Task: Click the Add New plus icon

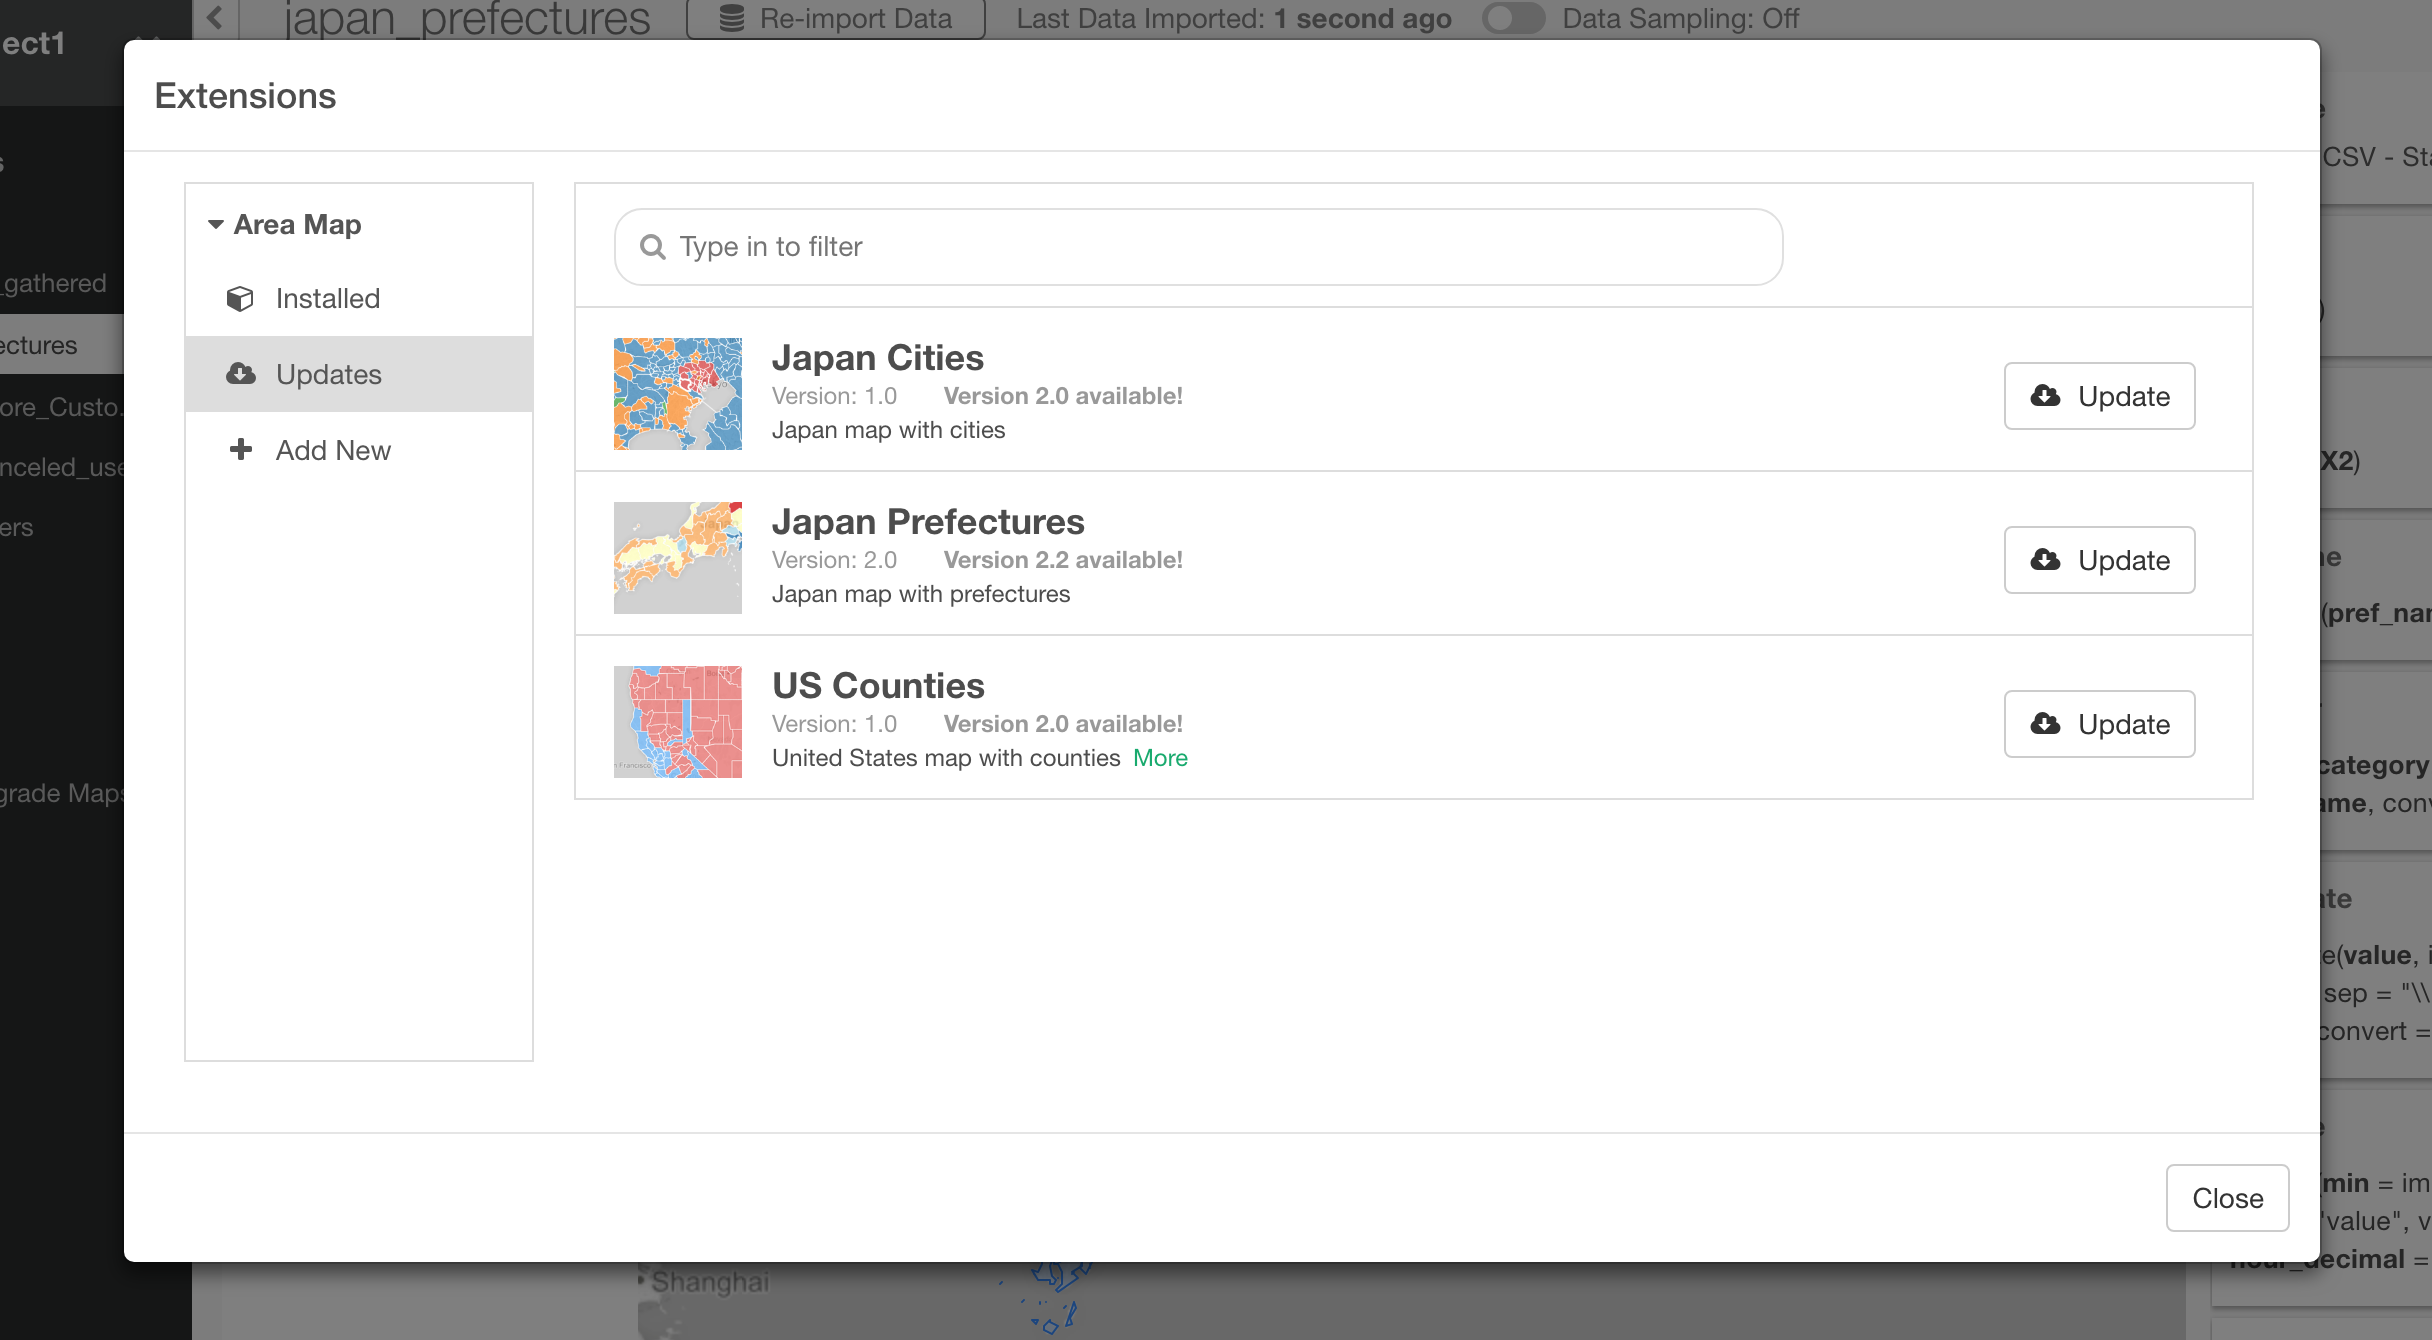Action: tap(240, 449)
